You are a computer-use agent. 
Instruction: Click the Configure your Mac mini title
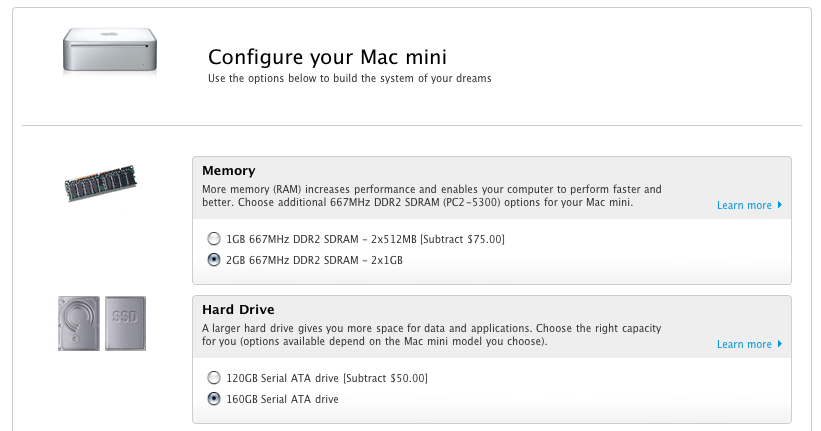click(327, 57)
